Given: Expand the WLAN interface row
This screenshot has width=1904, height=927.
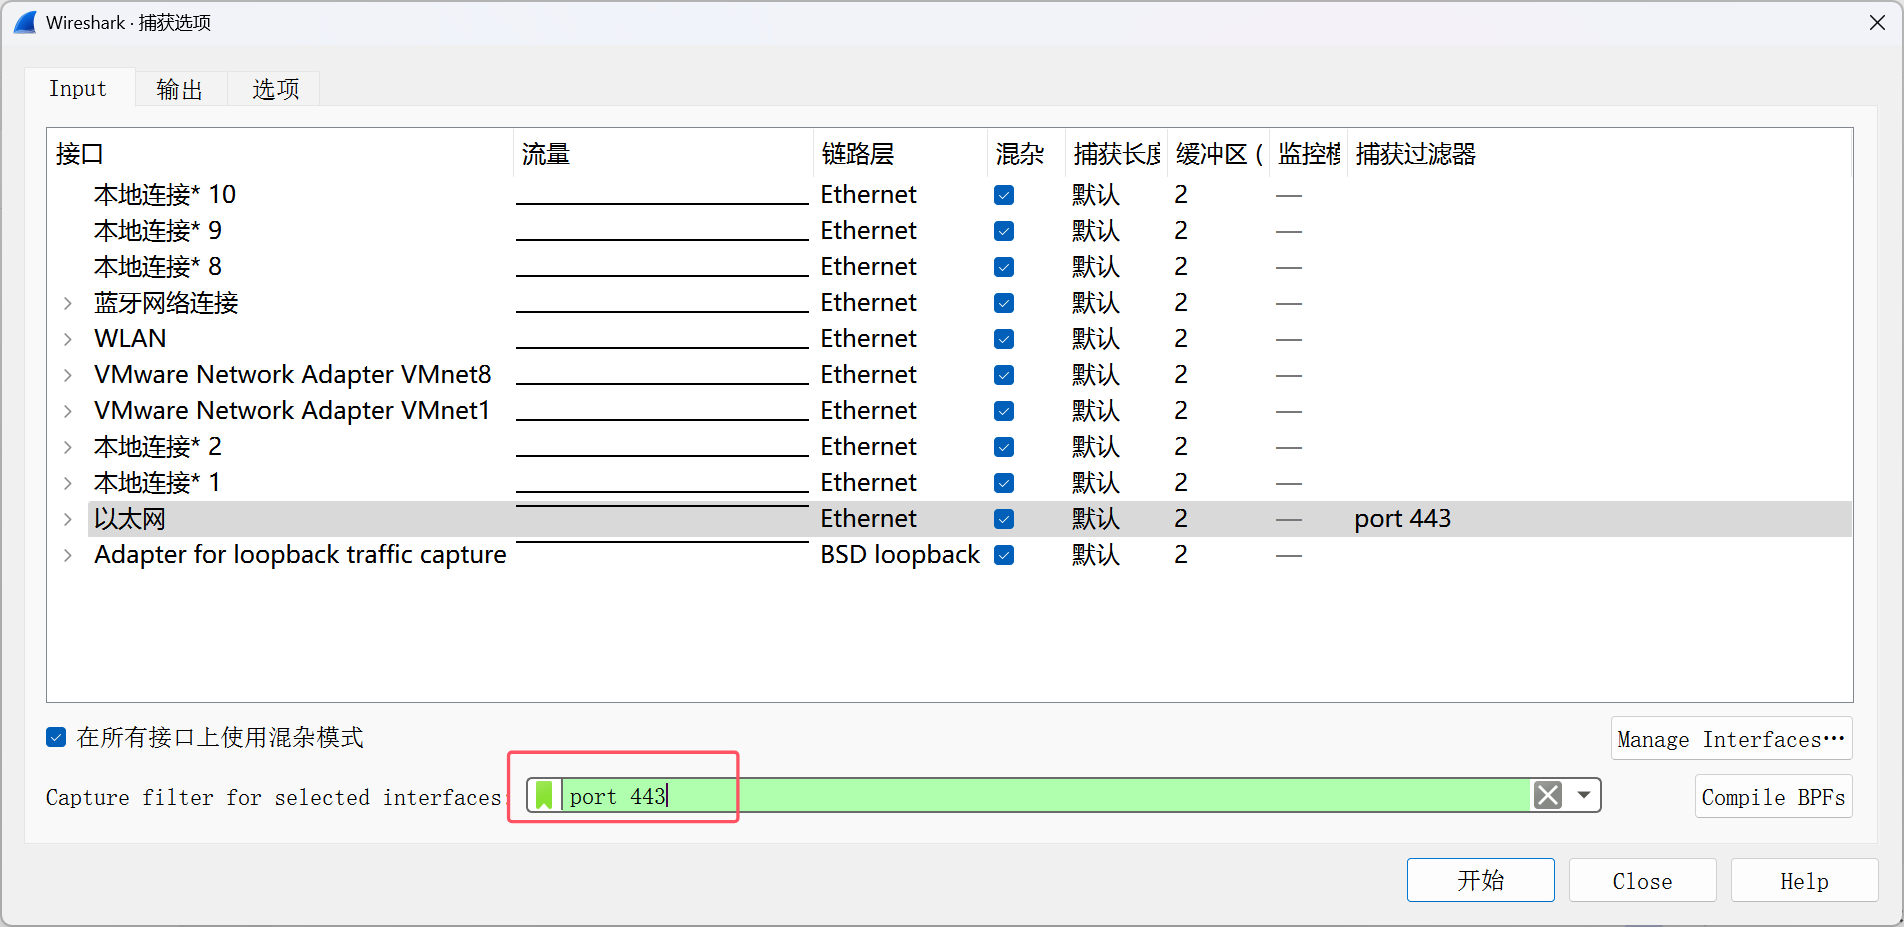Looking at the screenshot, I should tap(67, 339).
